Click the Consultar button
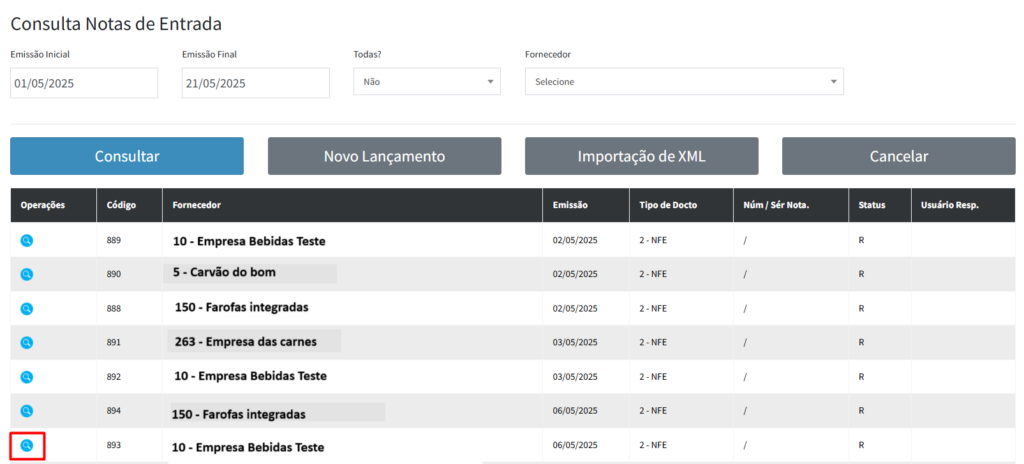Screen dimensions: 1024x464 click(127, 156)
